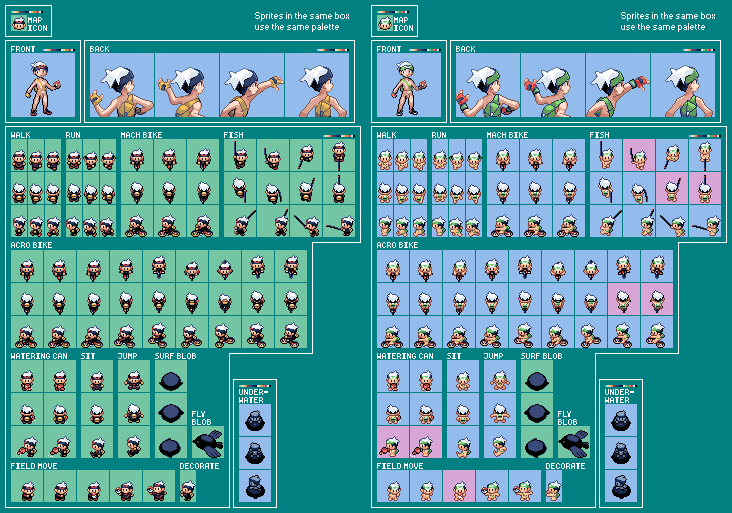Image resolution: width=732 pixels, height=513 pixels.
Task: Click palette strip above UNDER-WATER, green-bandana sheet
Action: [x=621, y=386]
